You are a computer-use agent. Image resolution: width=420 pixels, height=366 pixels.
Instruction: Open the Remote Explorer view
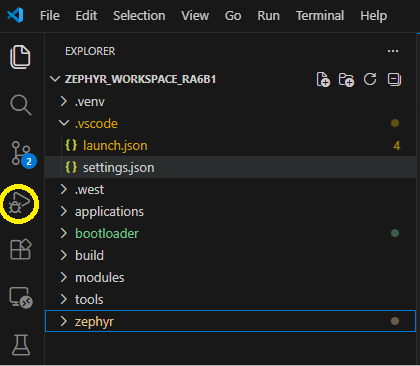click(x=21, y=297)
